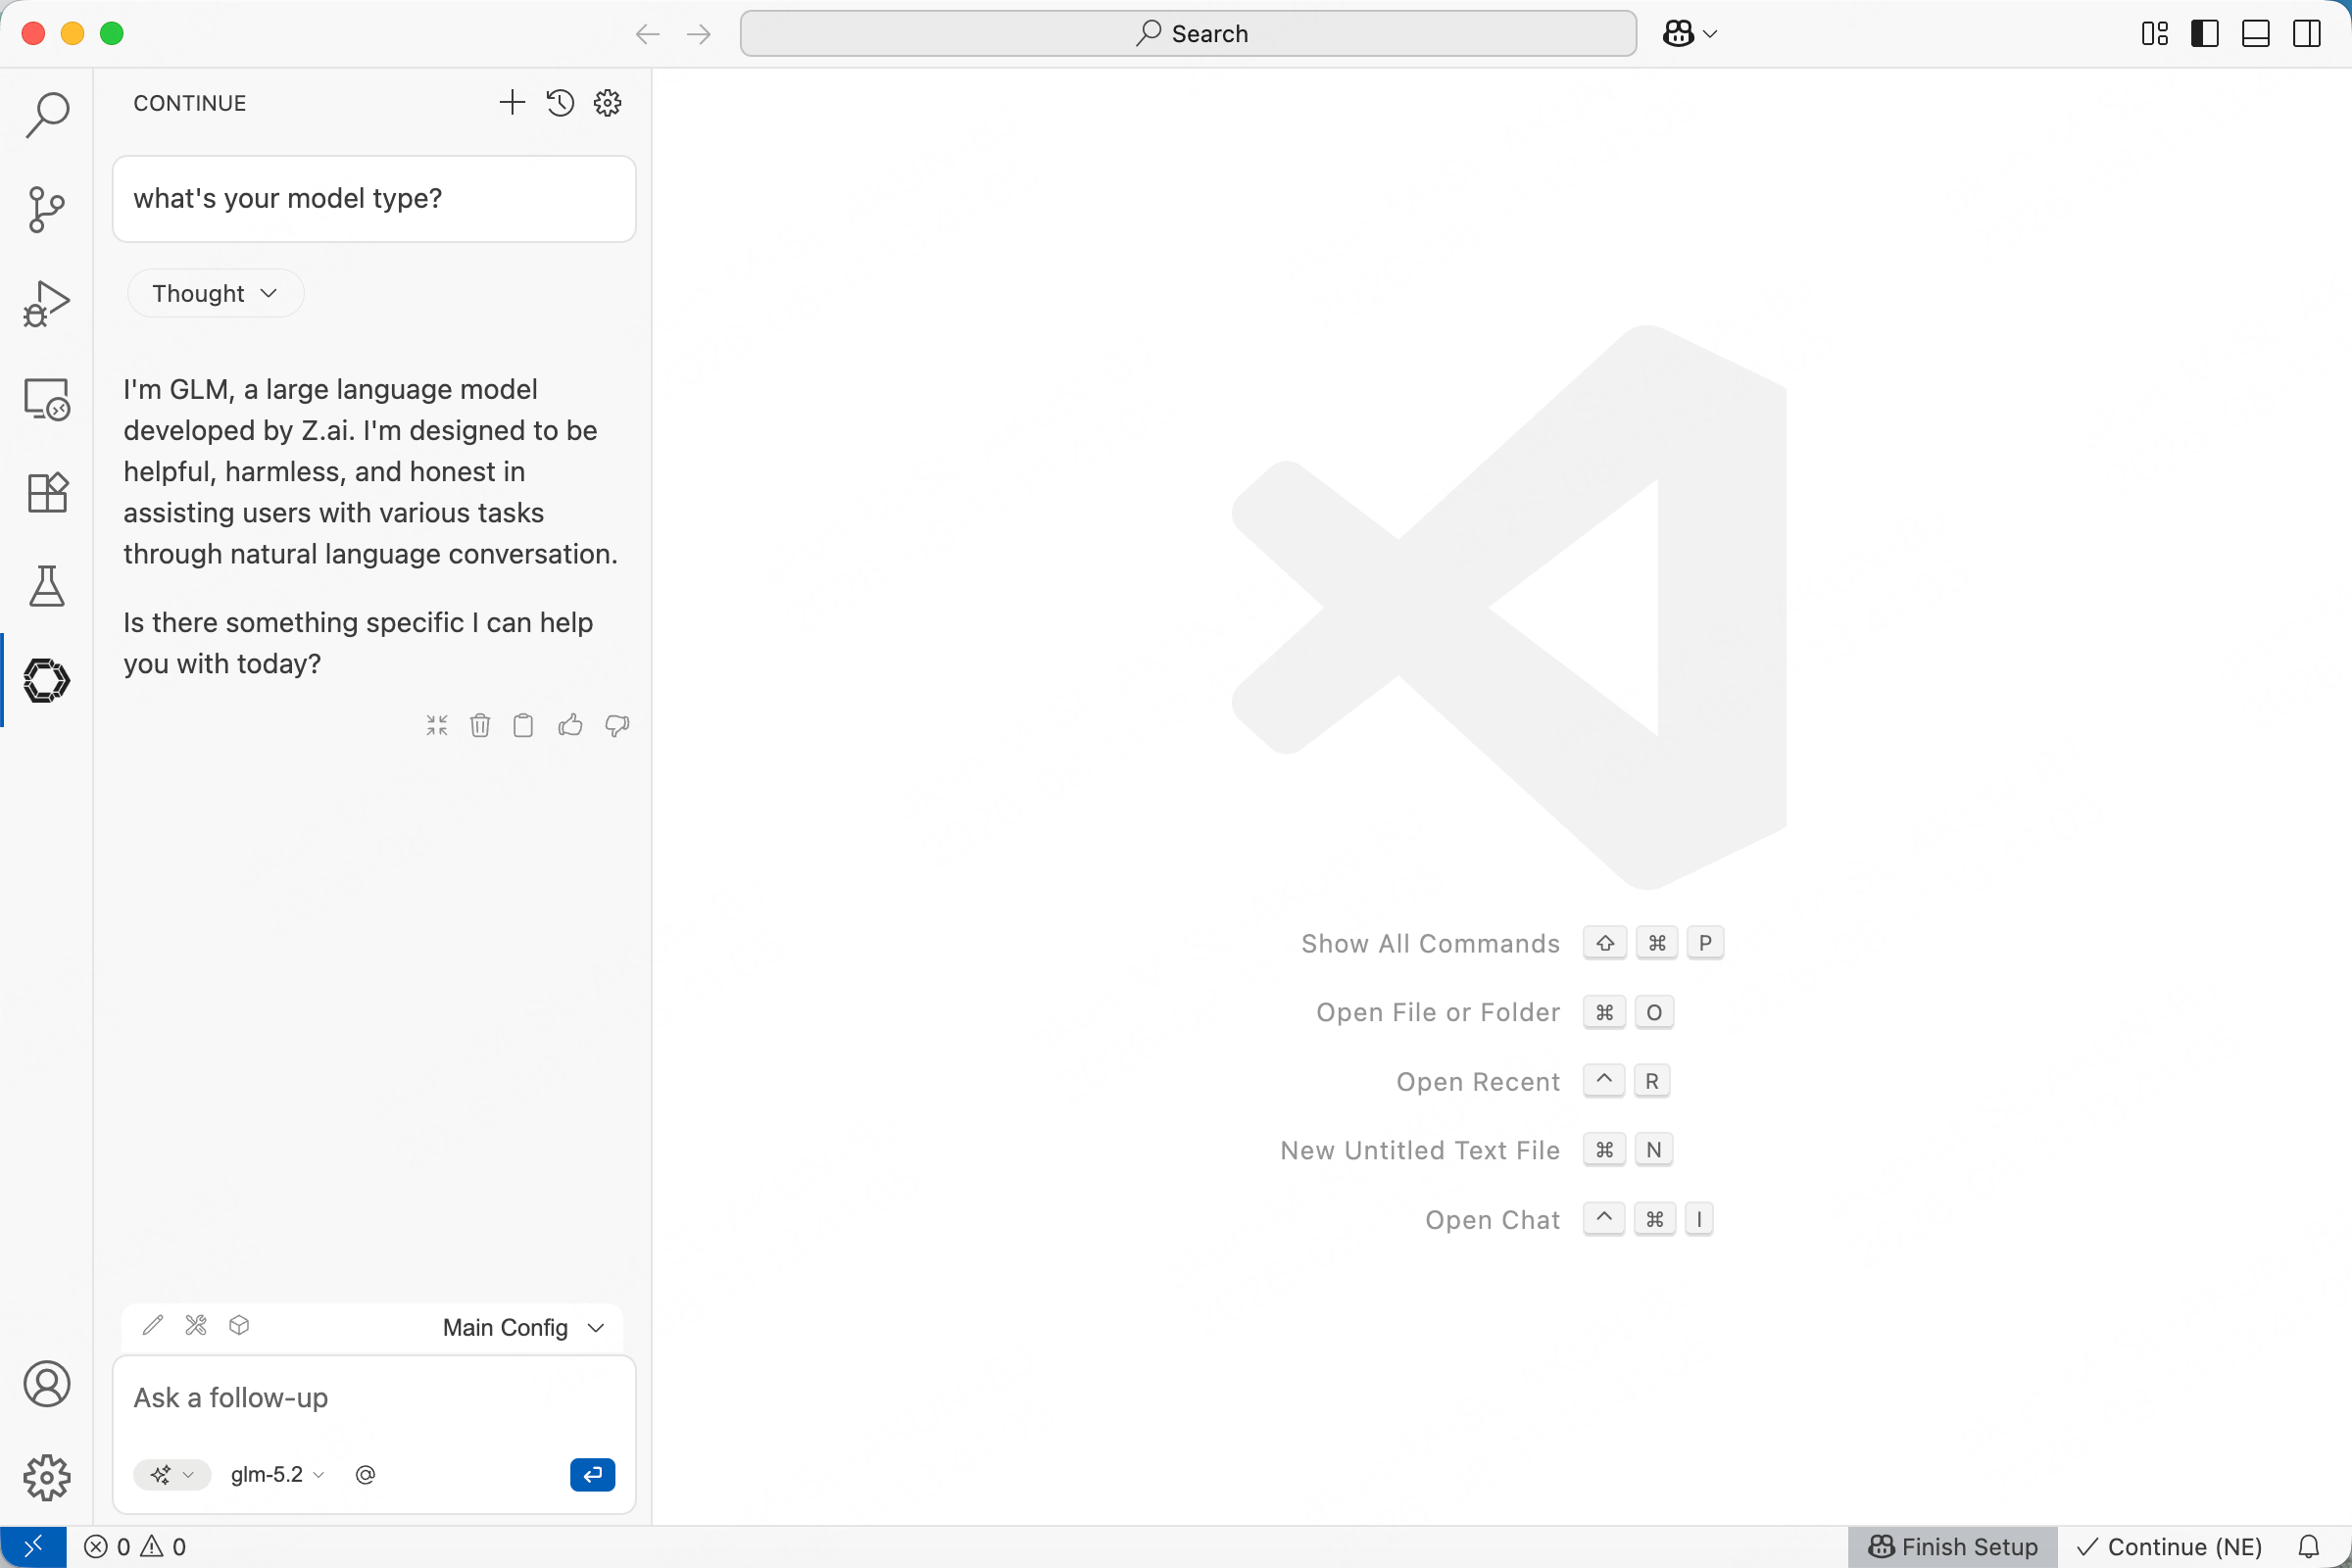The image size is (2352, 1568).
Task: View Continue session history
Action: 560,102
